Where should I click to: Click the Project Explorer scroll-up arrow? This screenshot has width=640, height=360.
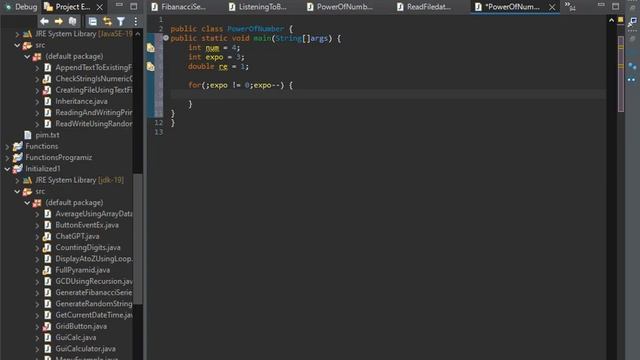click(x=138, y=34)
